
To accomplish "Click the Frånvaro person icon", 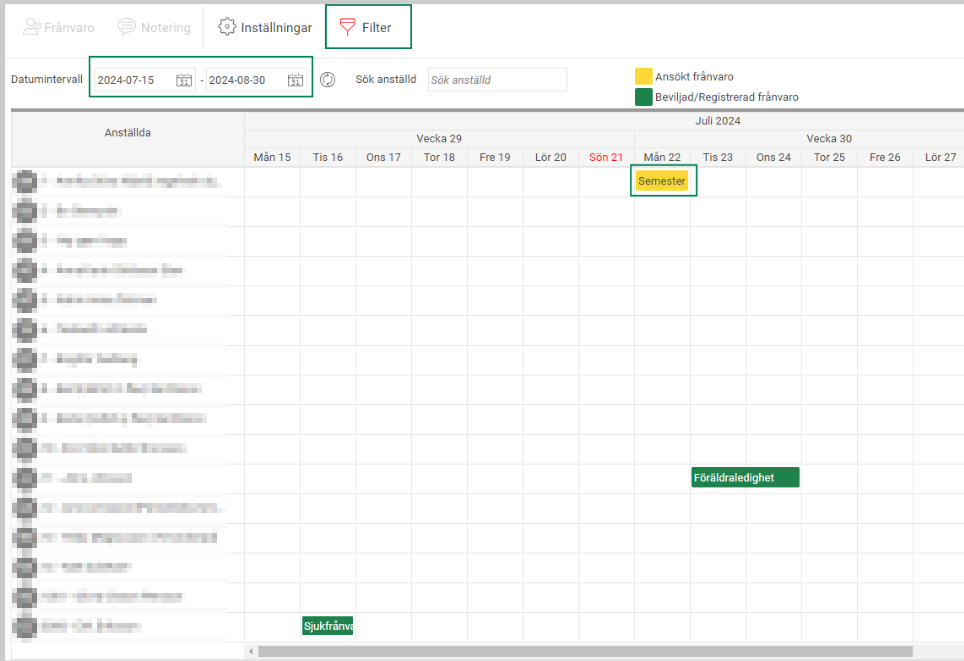I will pos(32,27).
